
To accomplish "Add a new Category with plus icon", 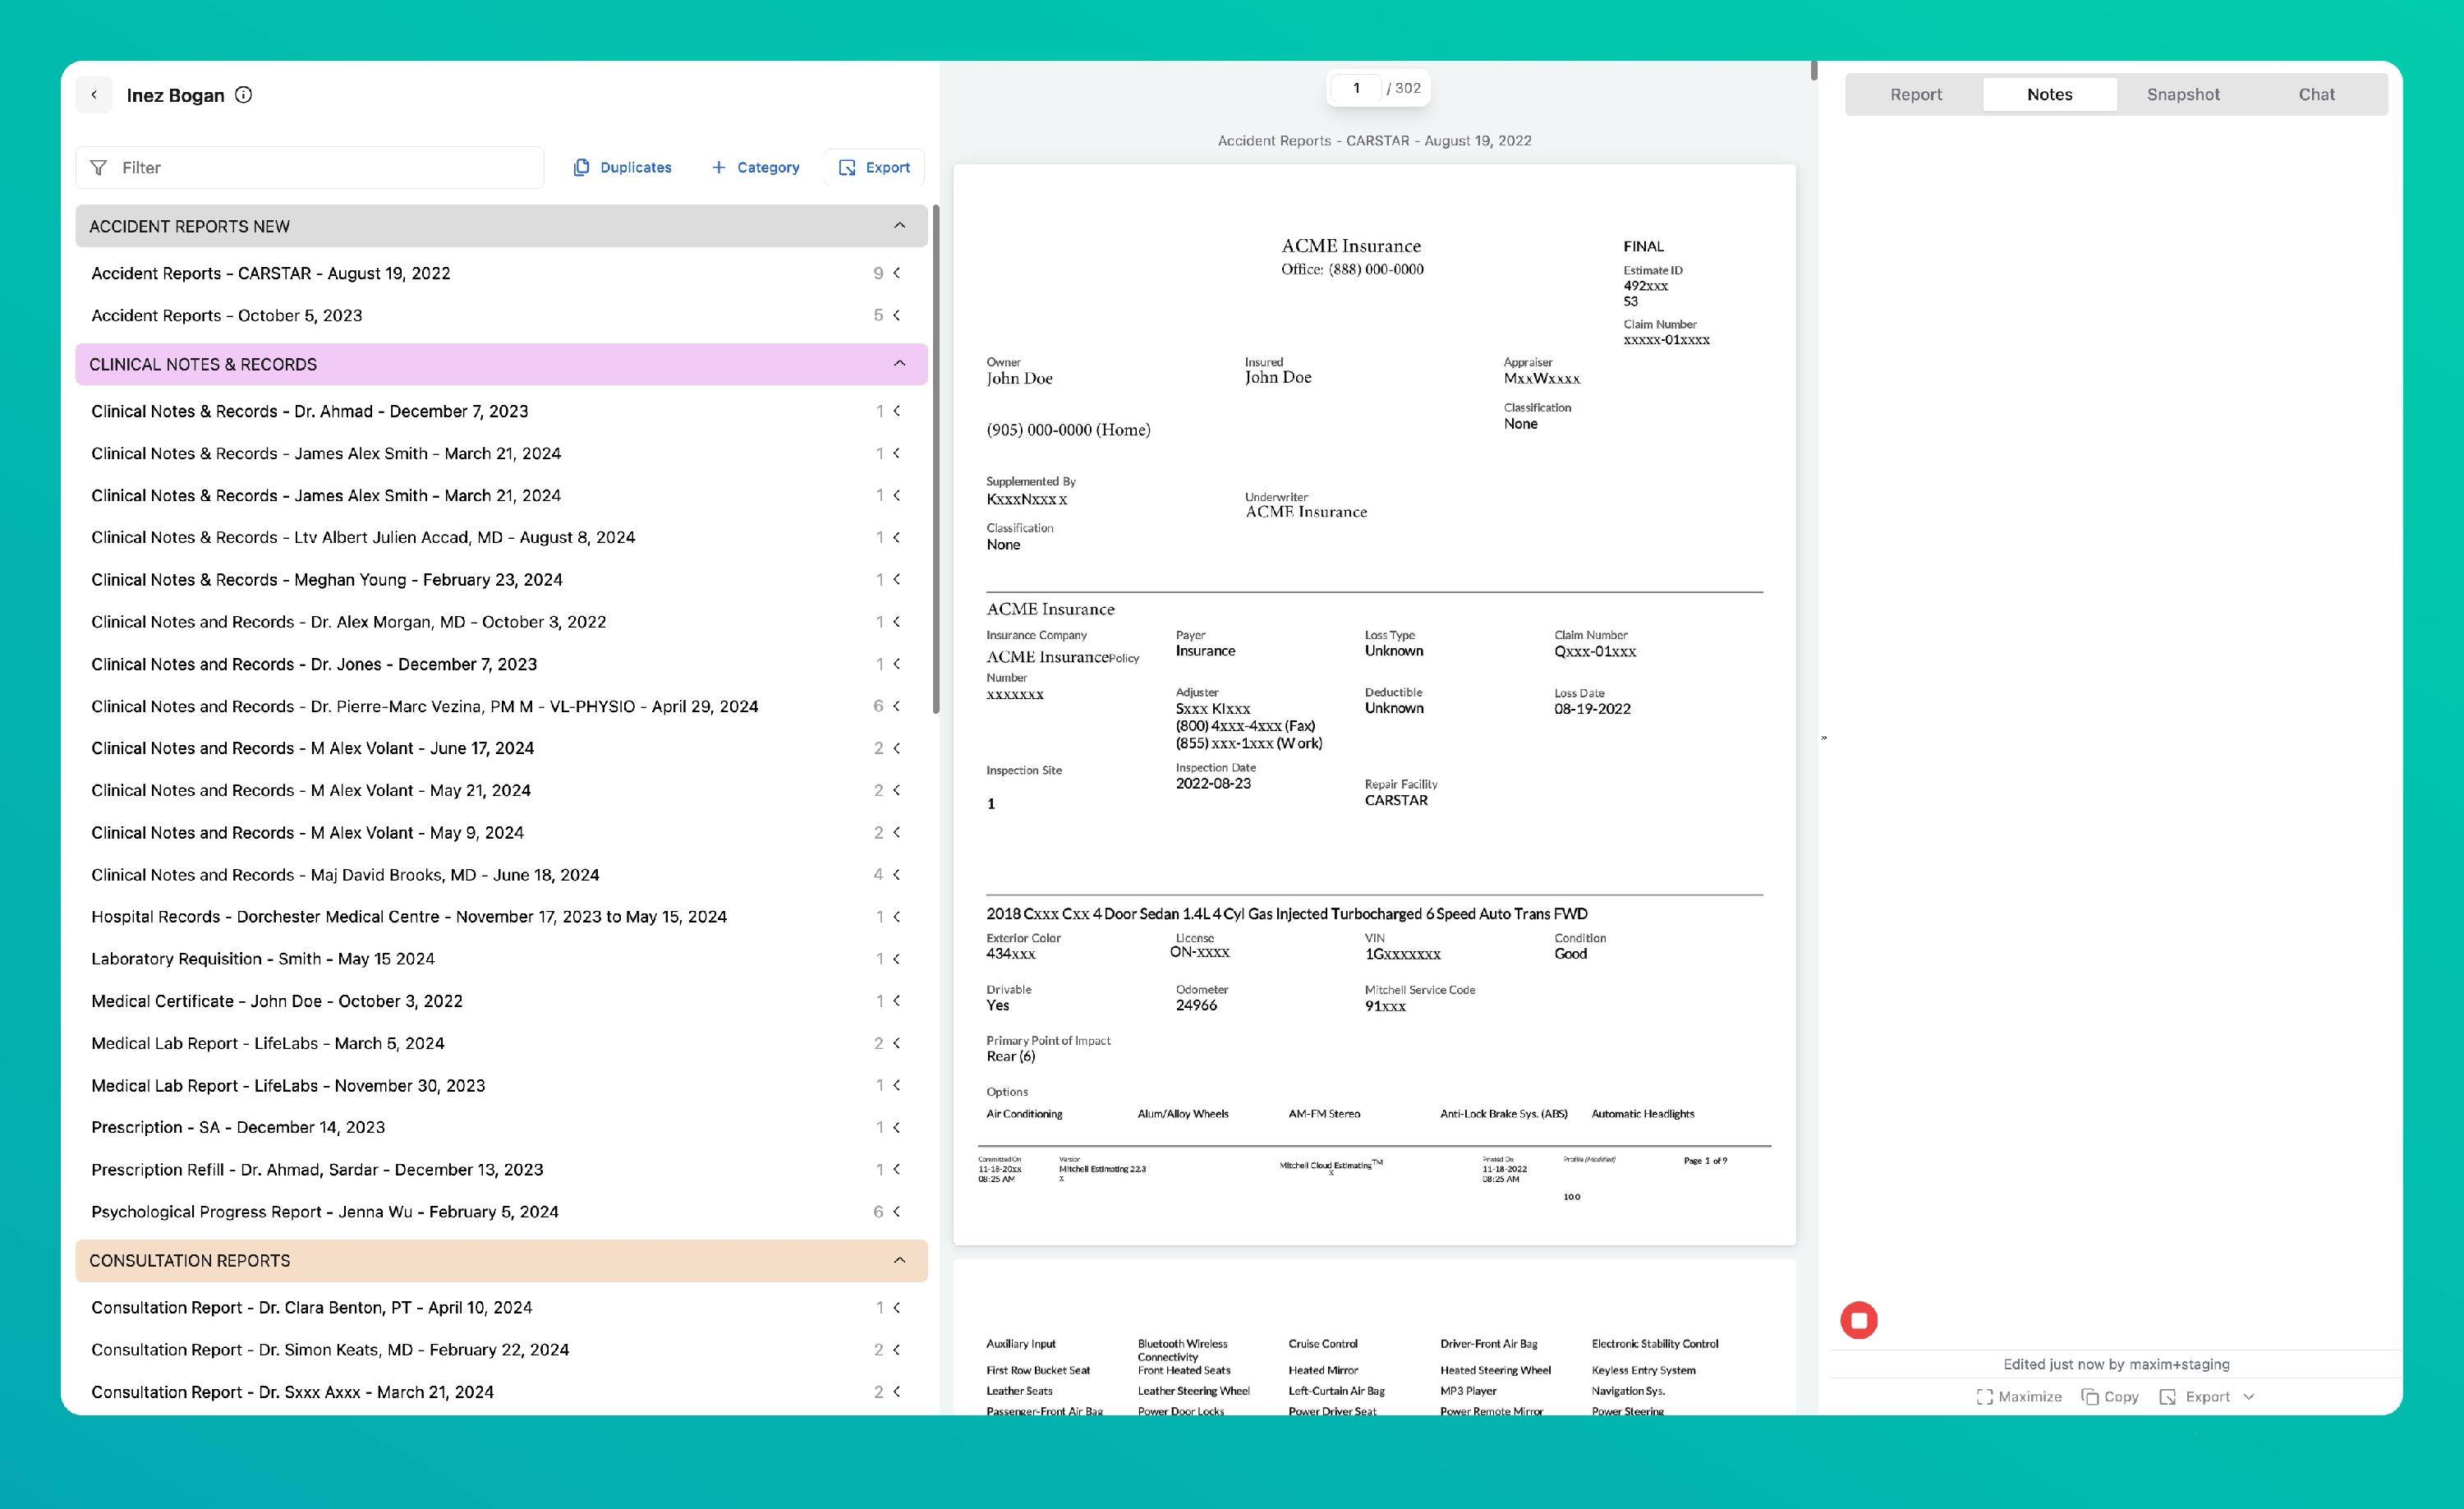I will click(755, 167).
